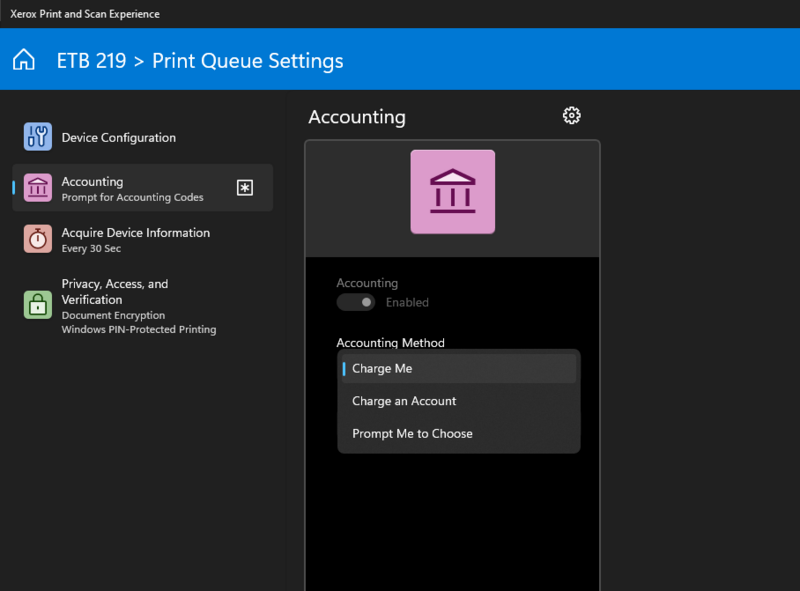The width and height of the screenshot is (800, 591).
Task: Select Acquire Device Information label text
Action: [135, 233]
